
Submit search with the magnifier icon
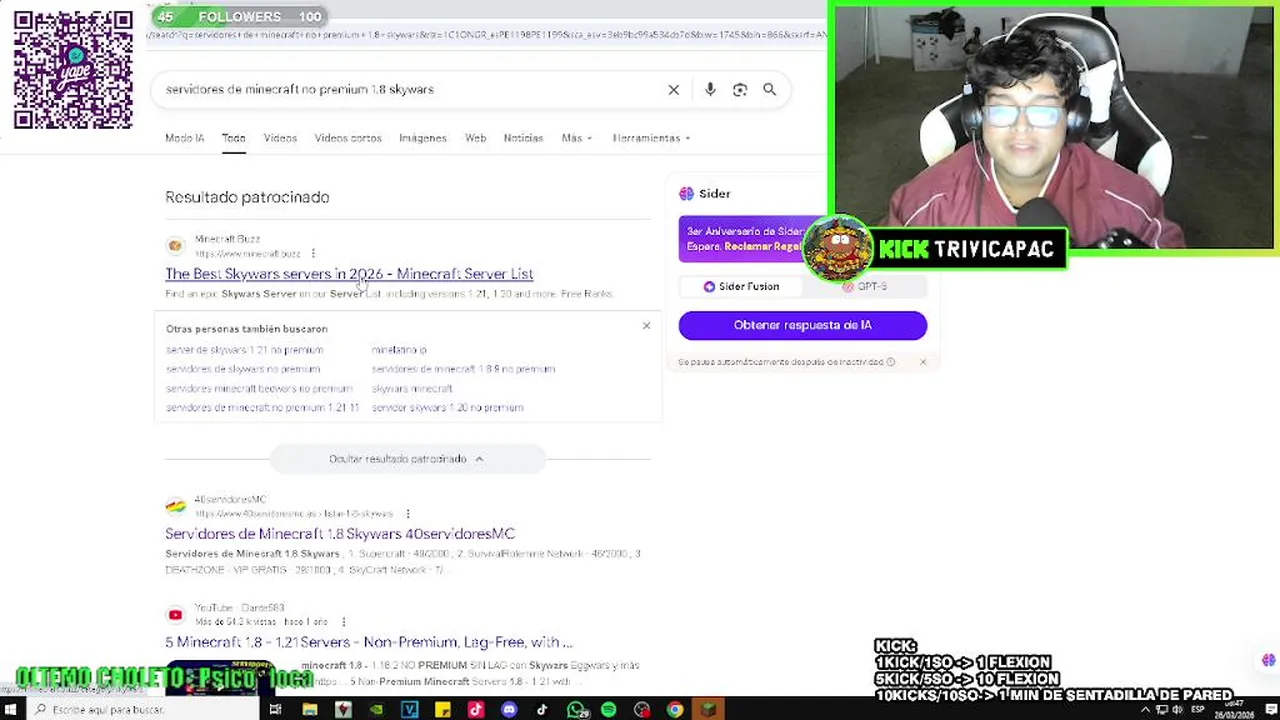(770, 90)
